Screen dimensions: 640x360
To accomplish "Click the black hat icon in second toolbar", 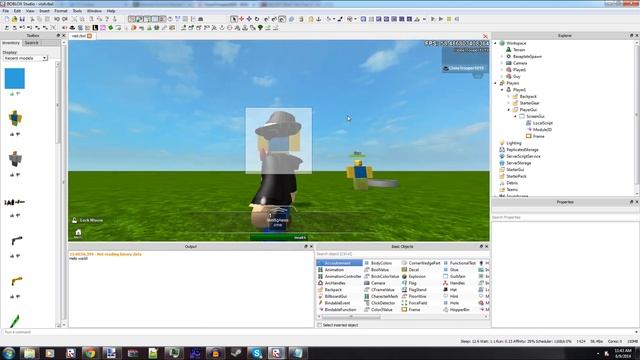I will pos(72,28).
